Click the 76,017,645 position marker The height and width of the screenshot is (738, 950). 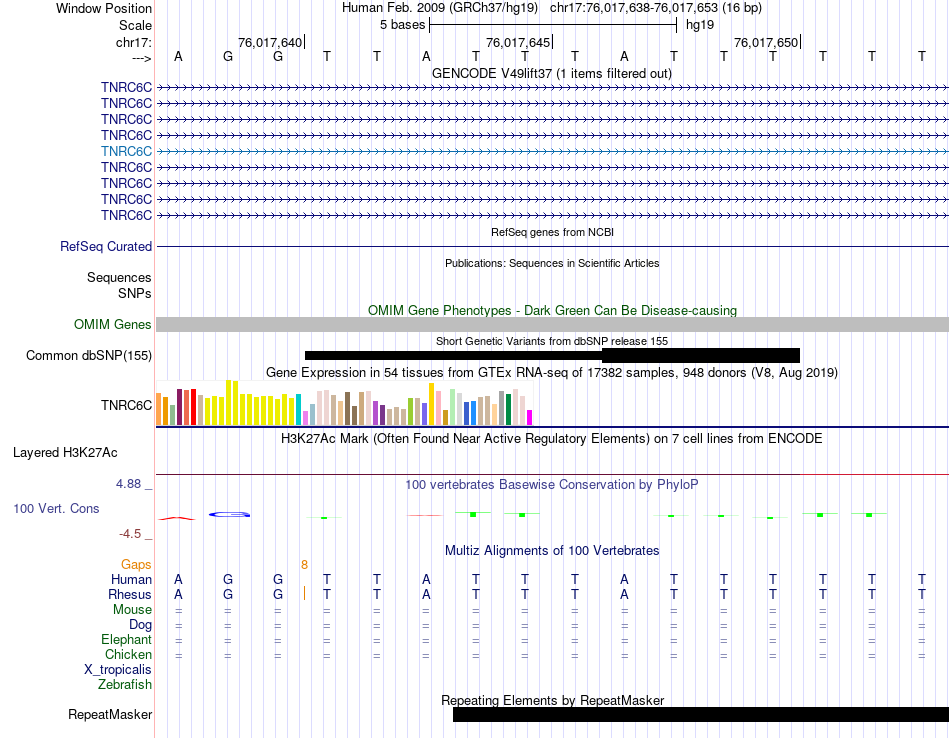point(518,42)
